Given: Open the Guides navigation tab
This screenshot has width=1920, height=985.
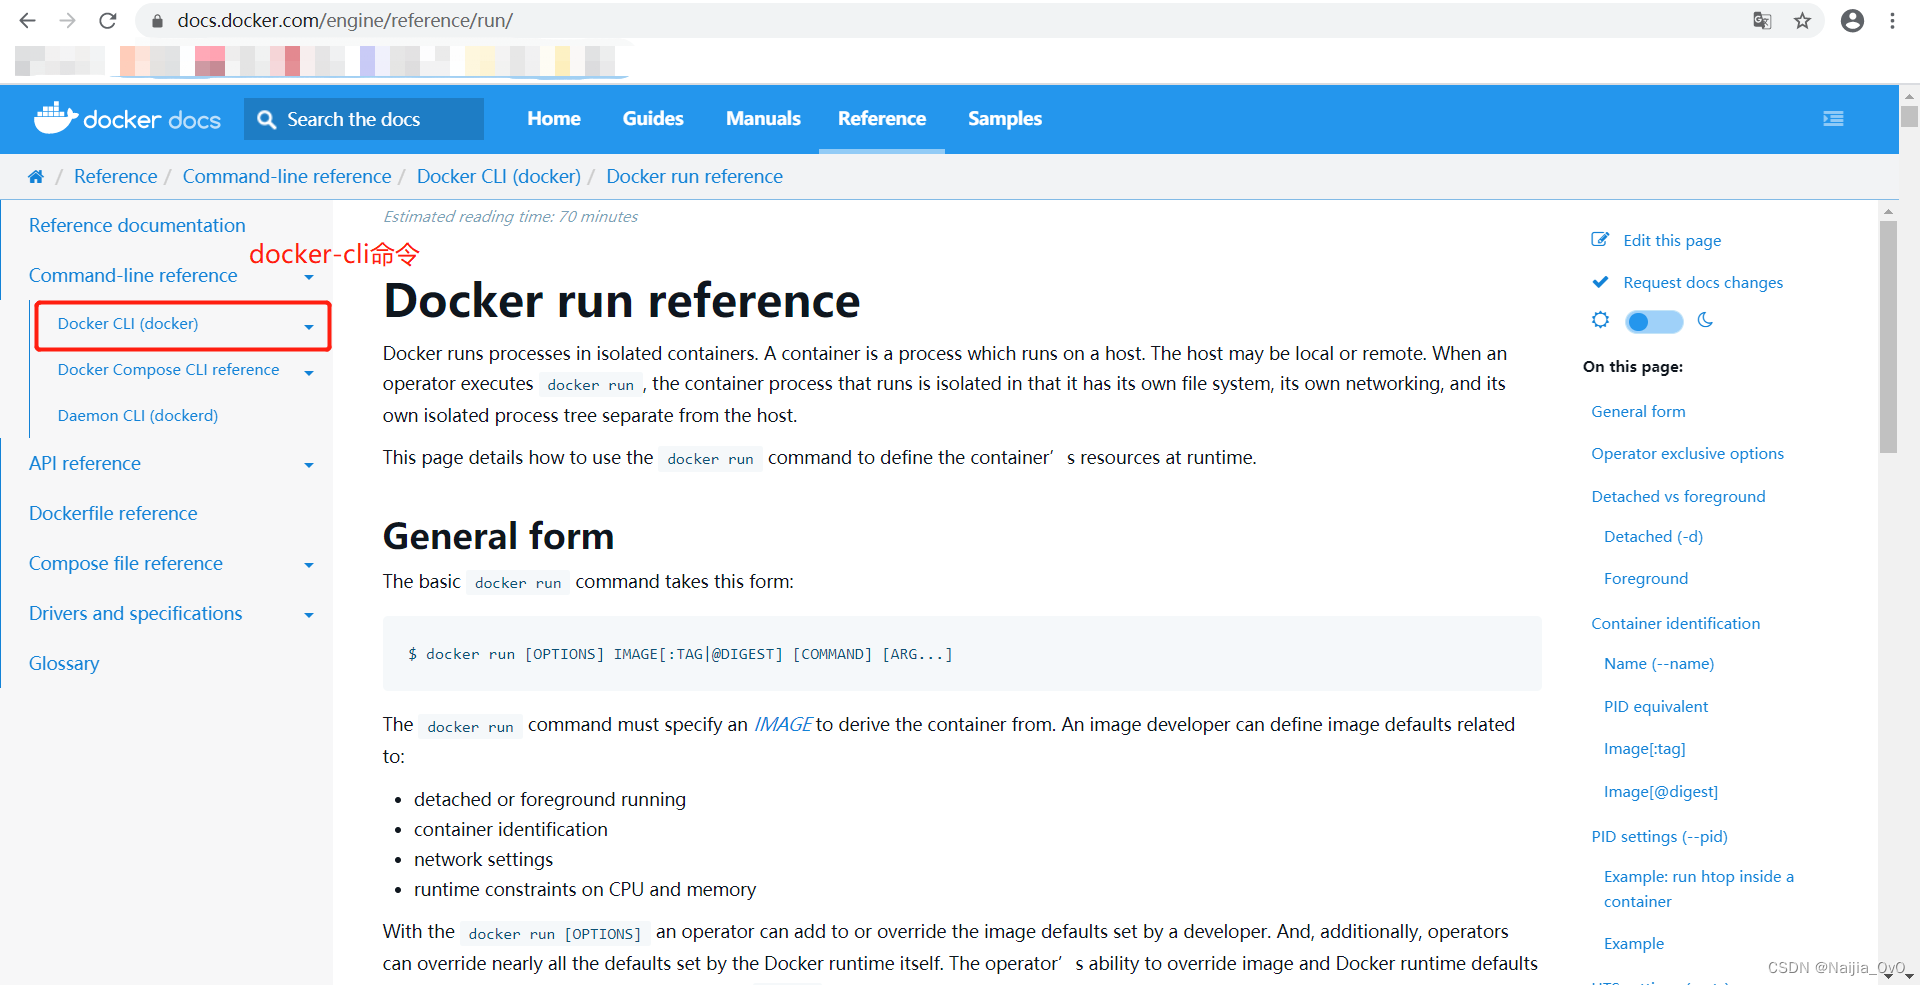Looking at the screenshot, I should pyautogui.click(x=653, y=118).
